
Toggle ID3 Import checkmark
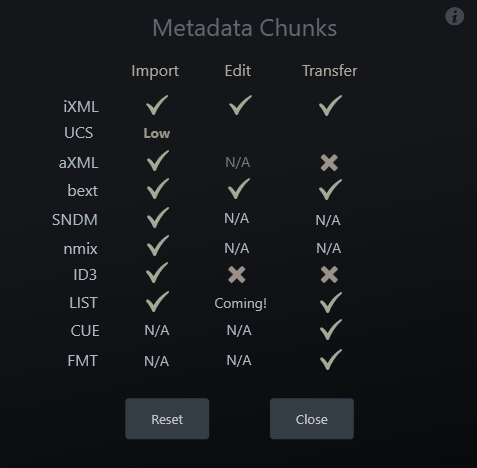(x=157, y=273)
